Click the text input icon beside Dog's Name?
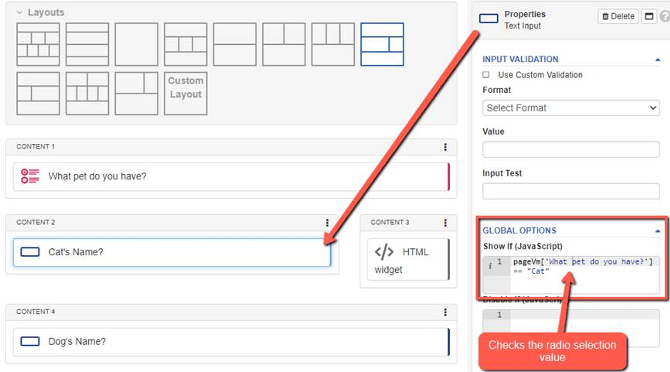The image size is (670, 372). coord(30,341)
